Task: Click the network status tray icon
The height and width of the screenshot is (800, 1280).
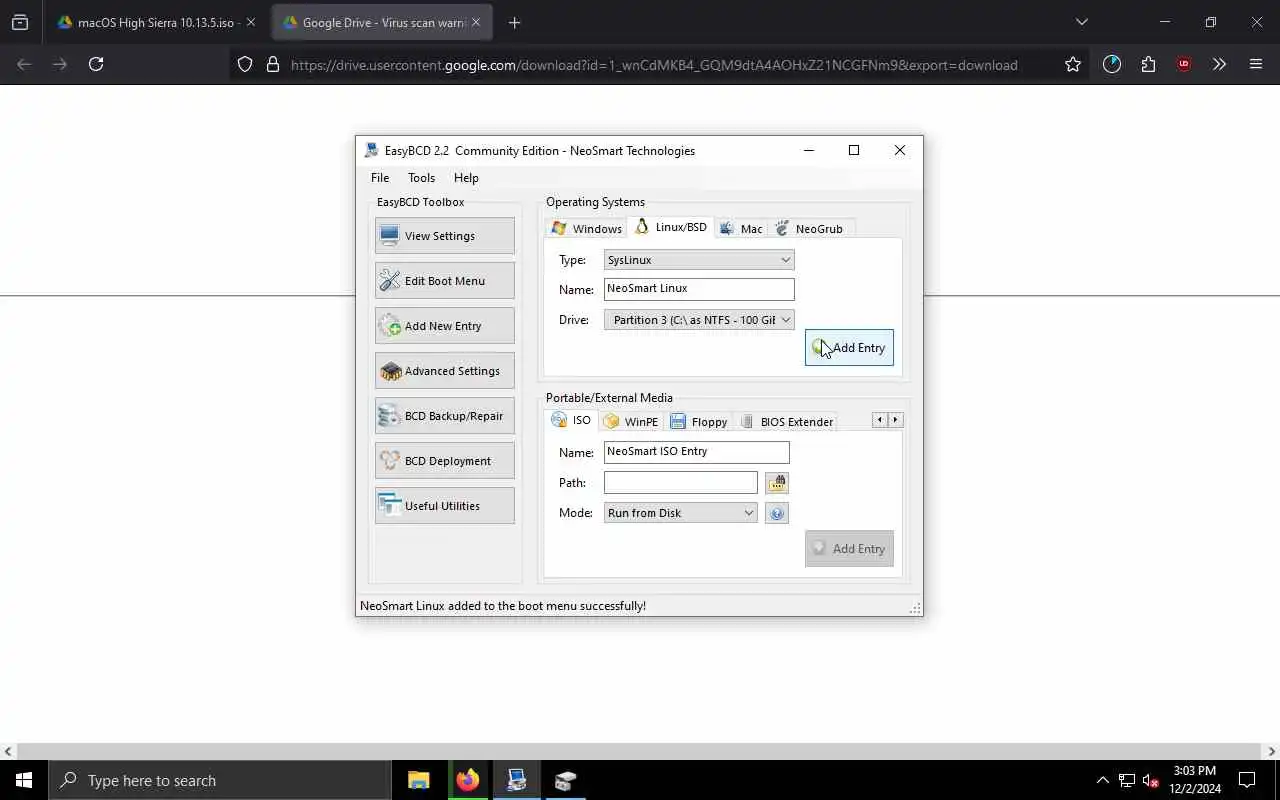Action: 1127,781
